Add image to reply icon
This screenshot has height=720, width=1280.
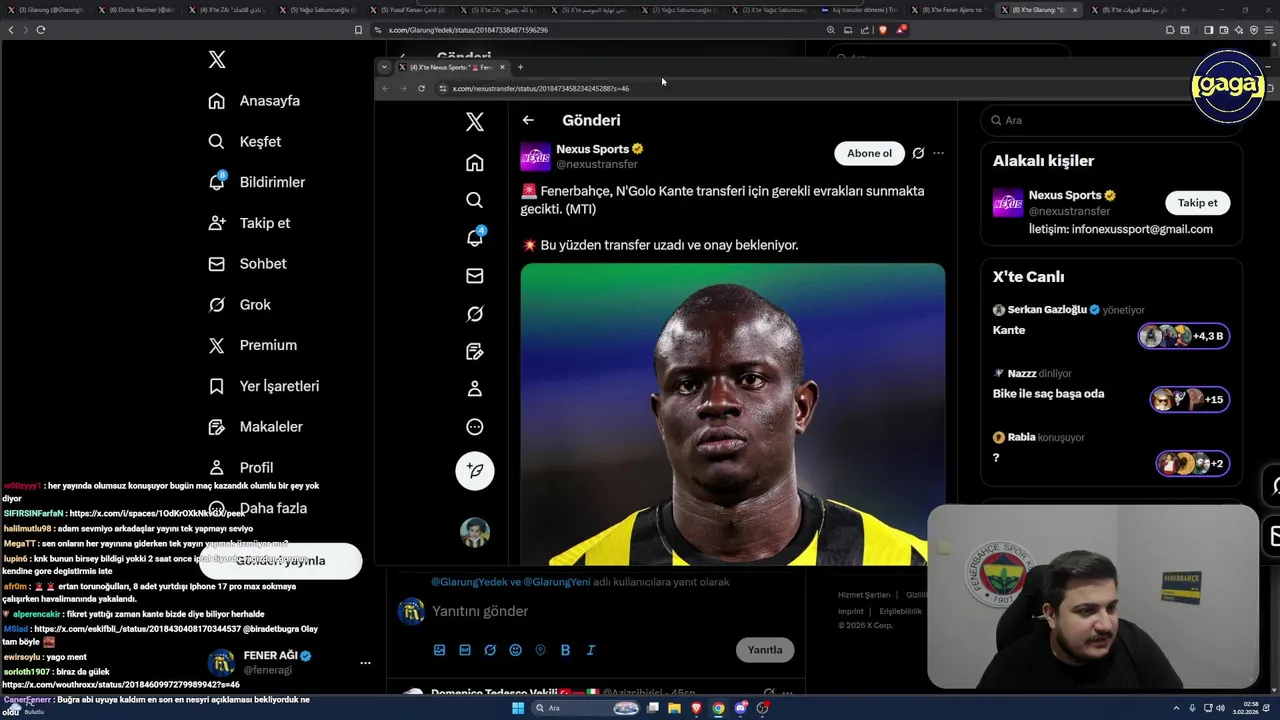point(439,650)
